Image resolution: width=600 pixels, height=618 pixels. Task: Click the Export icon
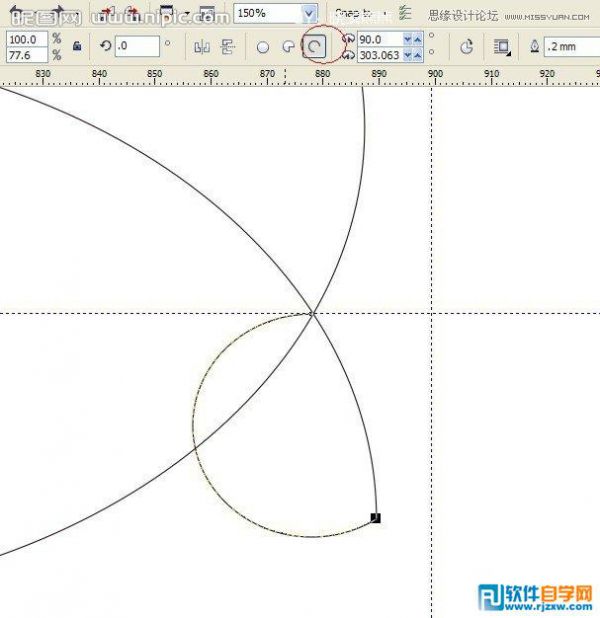tap(133, 14)
